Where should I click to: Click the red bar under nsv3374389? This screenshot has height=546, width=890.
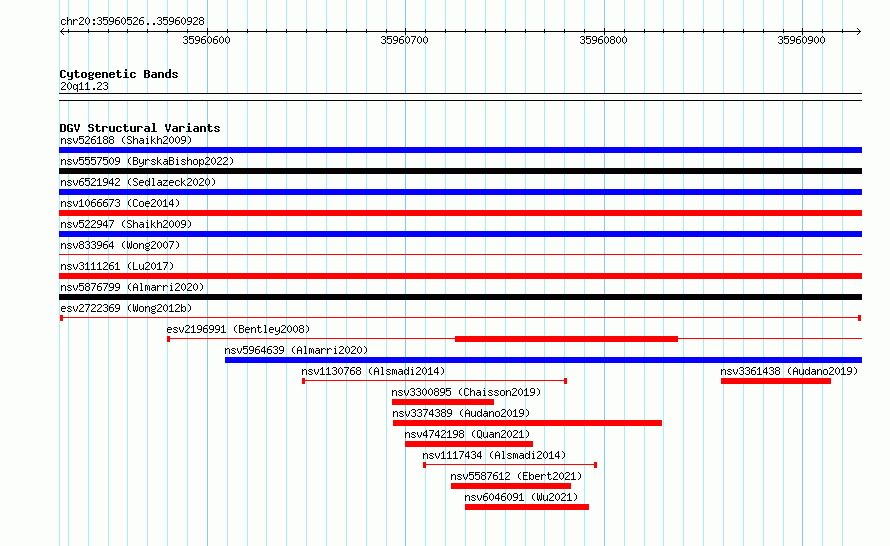coord(527,423)
